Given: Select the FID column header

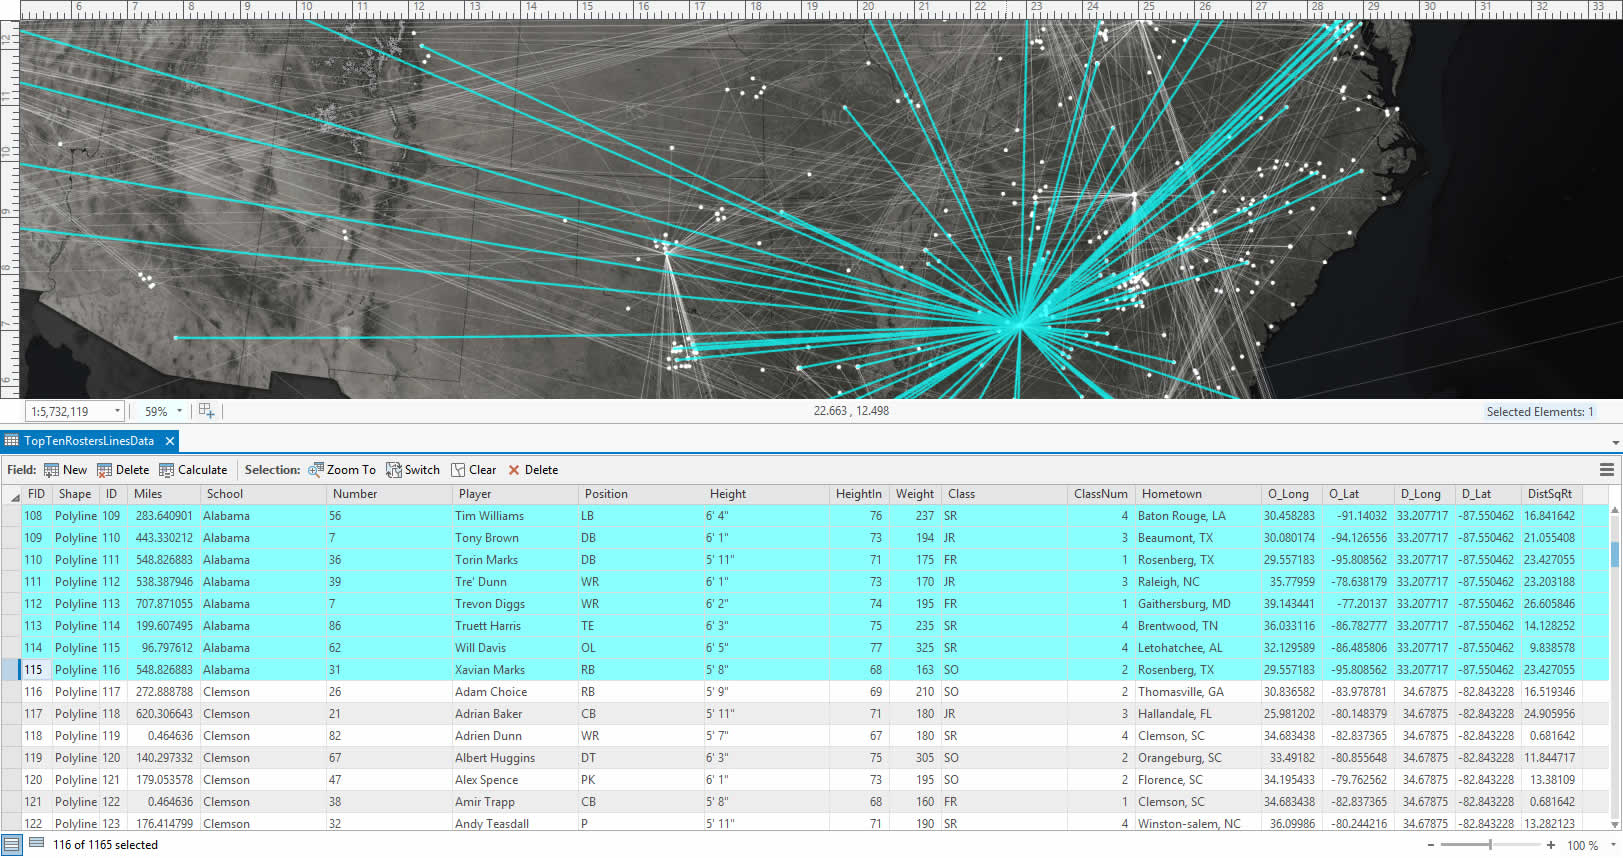Looking at the screenshot, I should click(36, 494).
